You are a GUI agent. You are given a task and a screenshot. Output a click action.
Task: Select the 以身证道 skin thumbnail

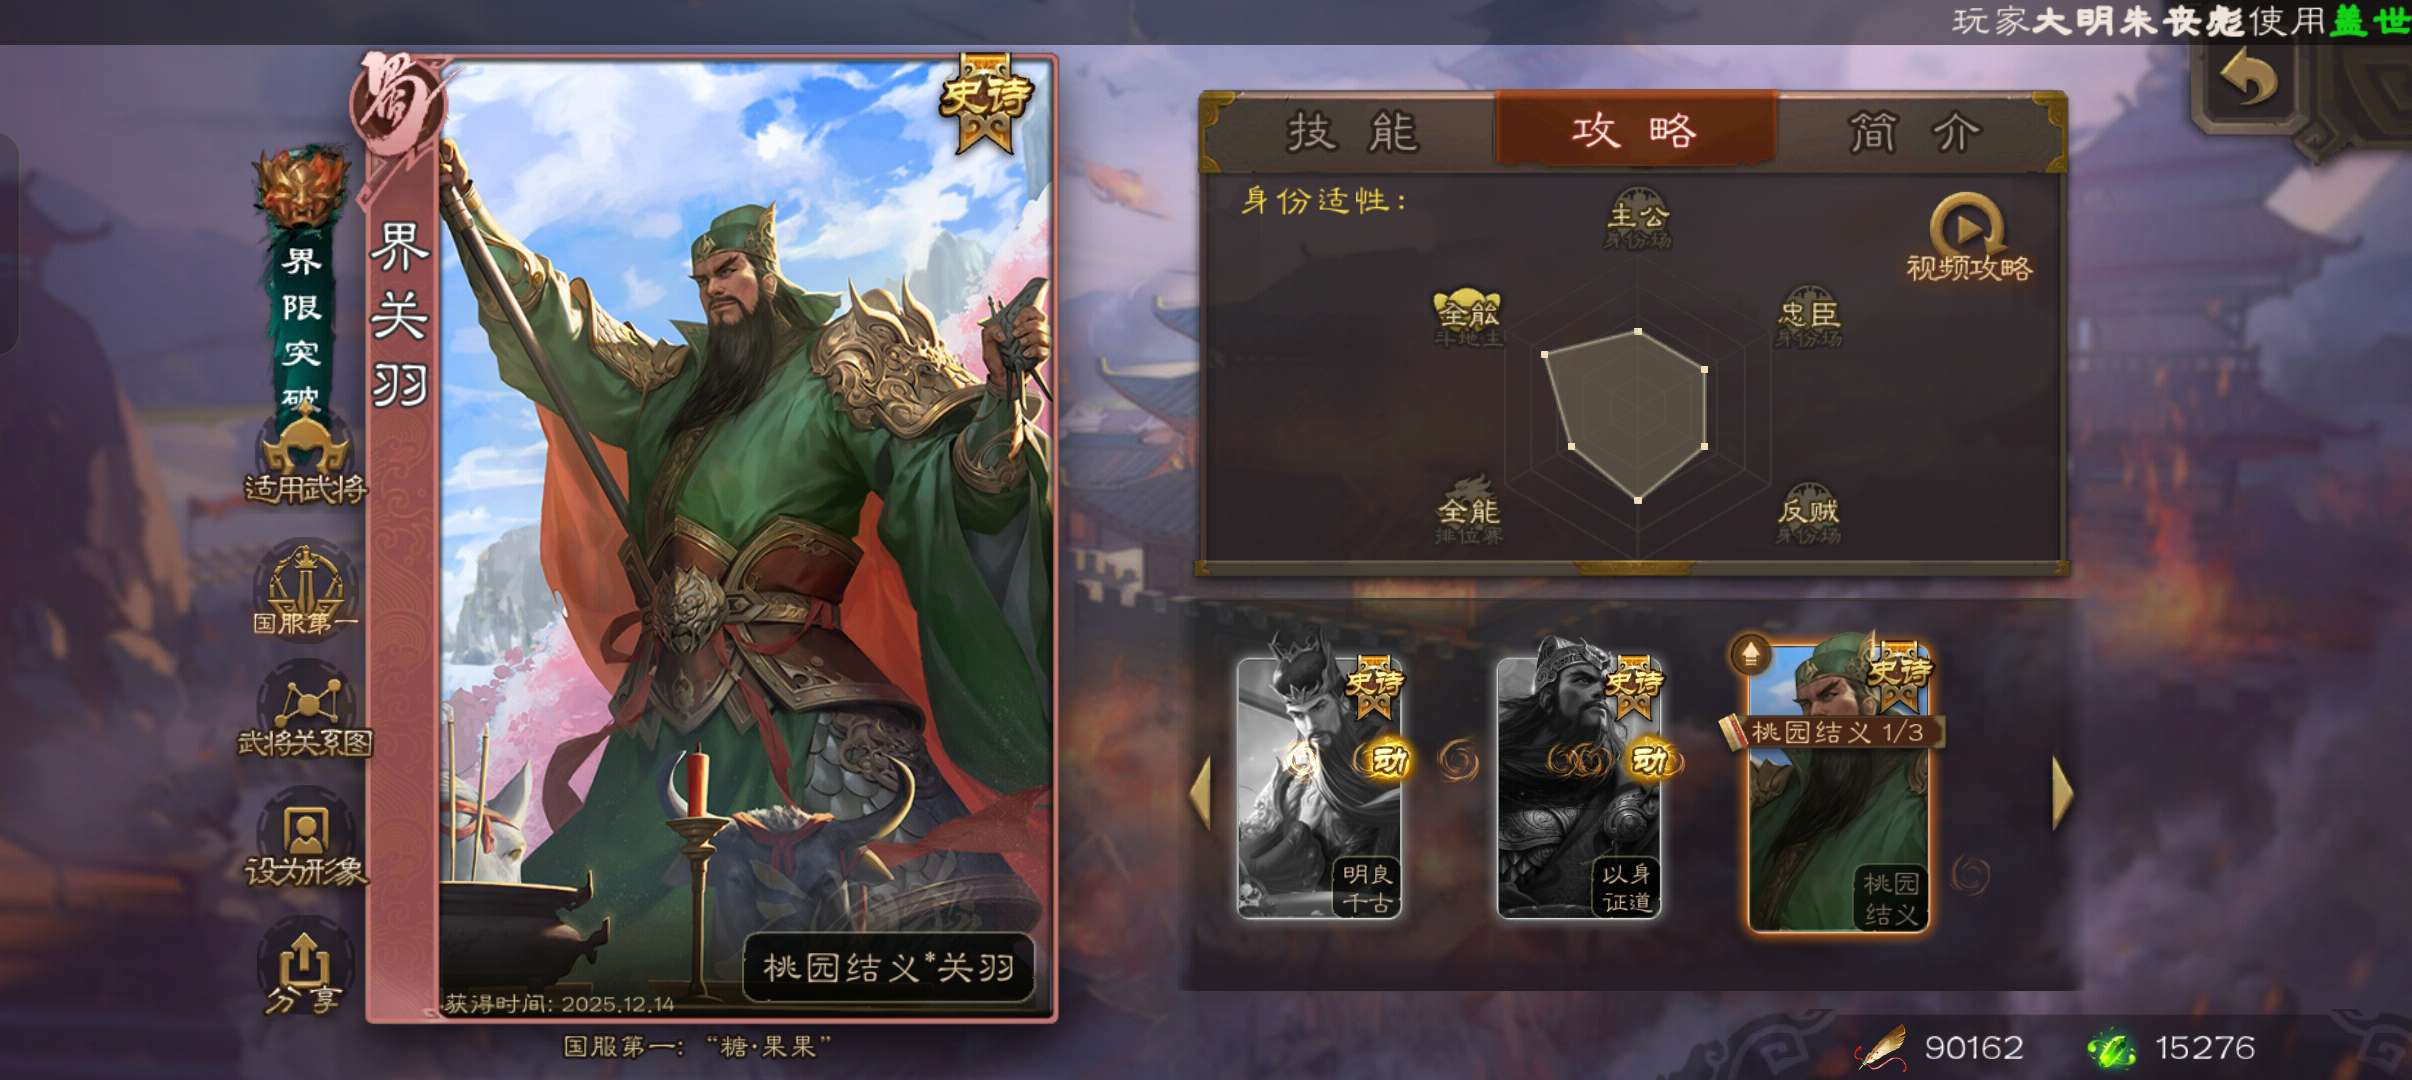coord(1580,786)
